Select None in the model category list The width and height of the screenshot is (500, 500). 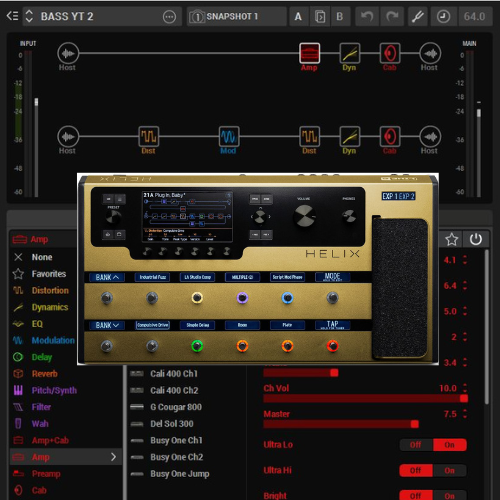(42, 257)
